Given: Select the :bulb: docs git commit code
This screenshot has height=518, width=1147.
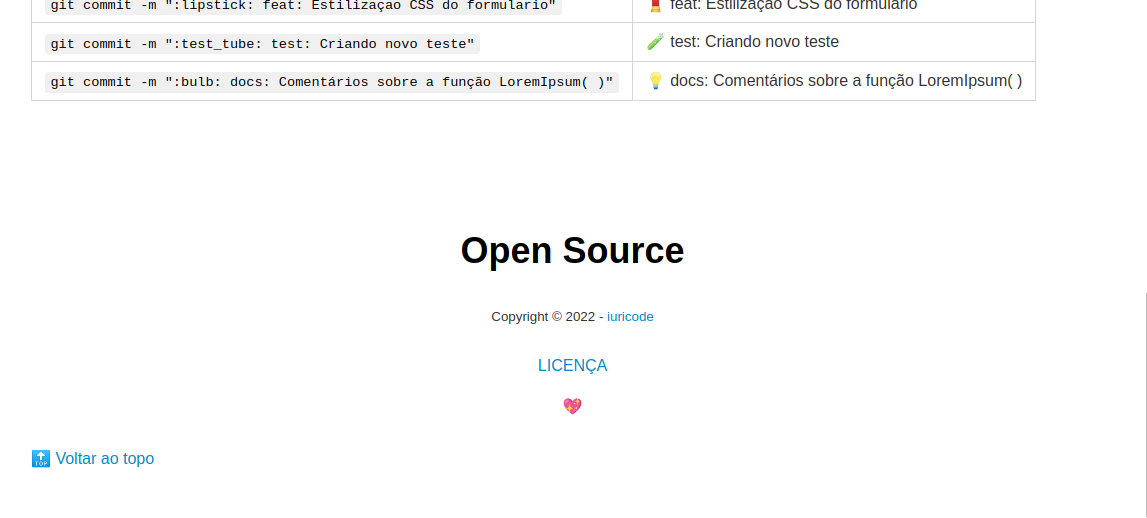Looking at the screenshot, I should coord(332,82).
